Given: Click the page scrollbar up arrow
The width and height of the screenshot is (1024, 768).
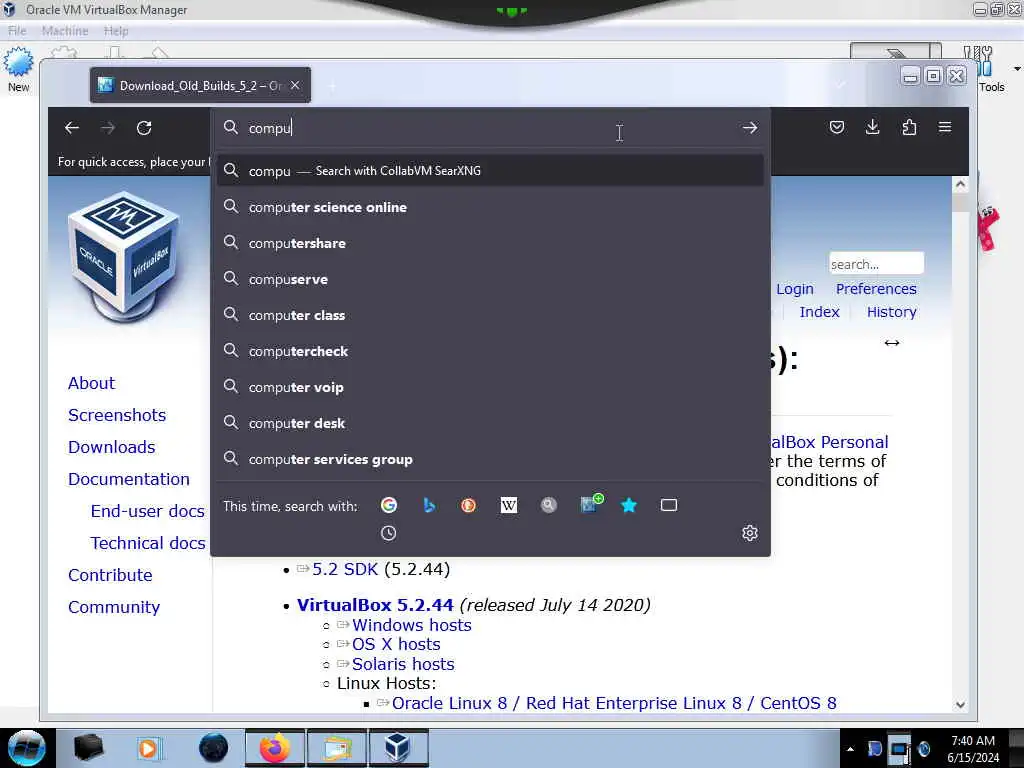Looking at the screenshot, I should [x=960, y=184].
